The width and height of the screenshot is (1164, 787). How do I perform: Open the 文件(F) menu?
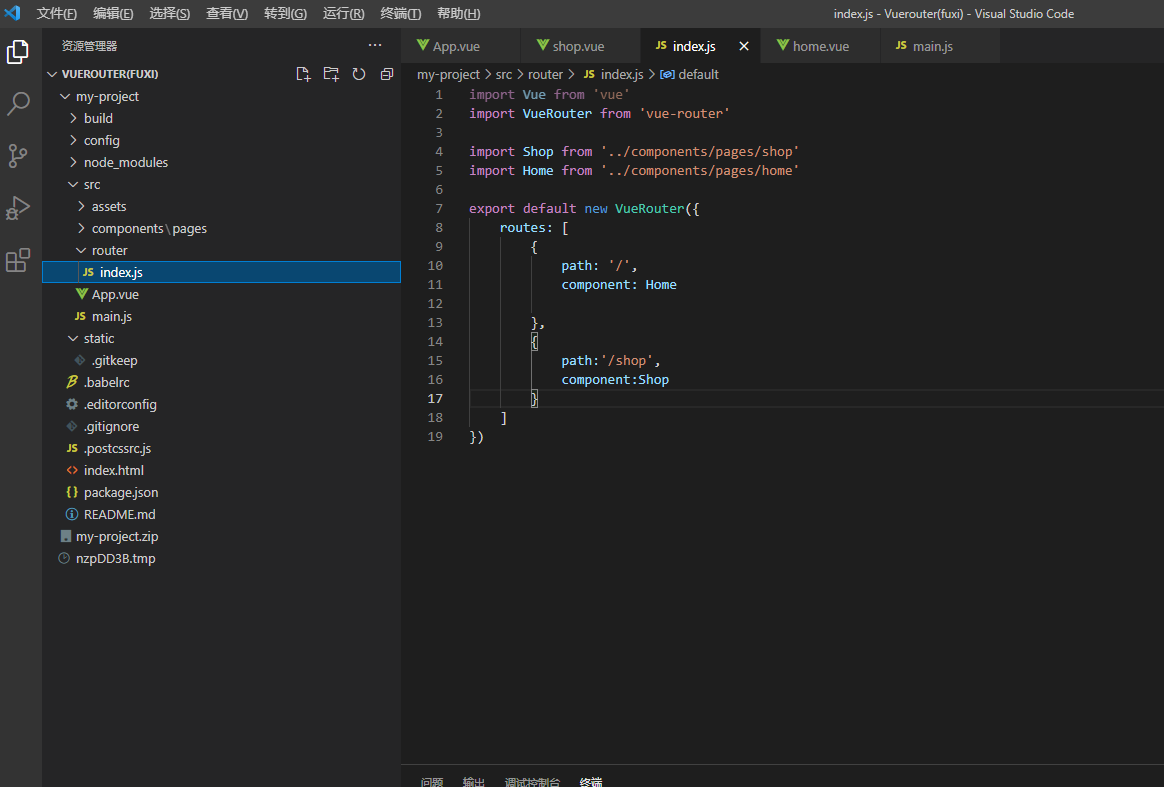point(56,13)
